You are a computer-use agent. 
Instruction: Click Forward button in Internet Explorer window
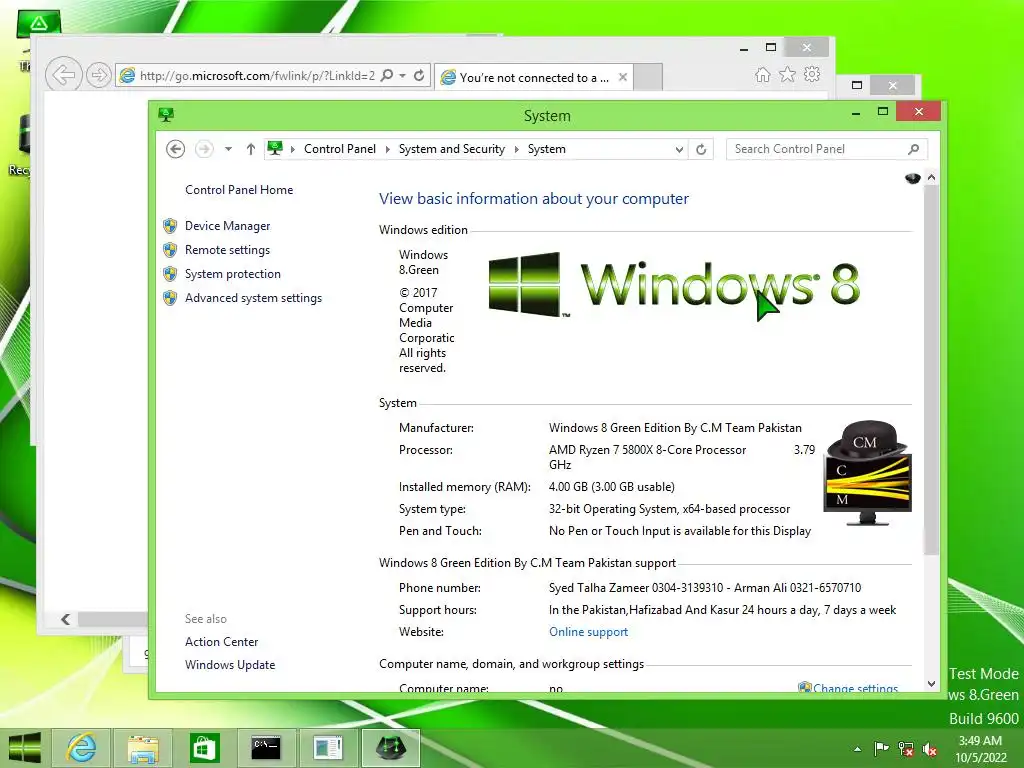click(99, 75)
